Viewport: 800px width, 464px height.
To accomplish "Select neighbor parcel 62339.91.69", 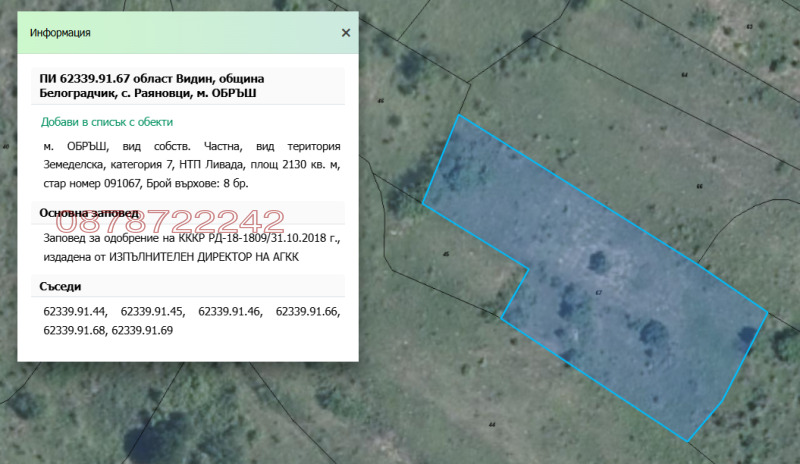I will click(x=143, y=329).
